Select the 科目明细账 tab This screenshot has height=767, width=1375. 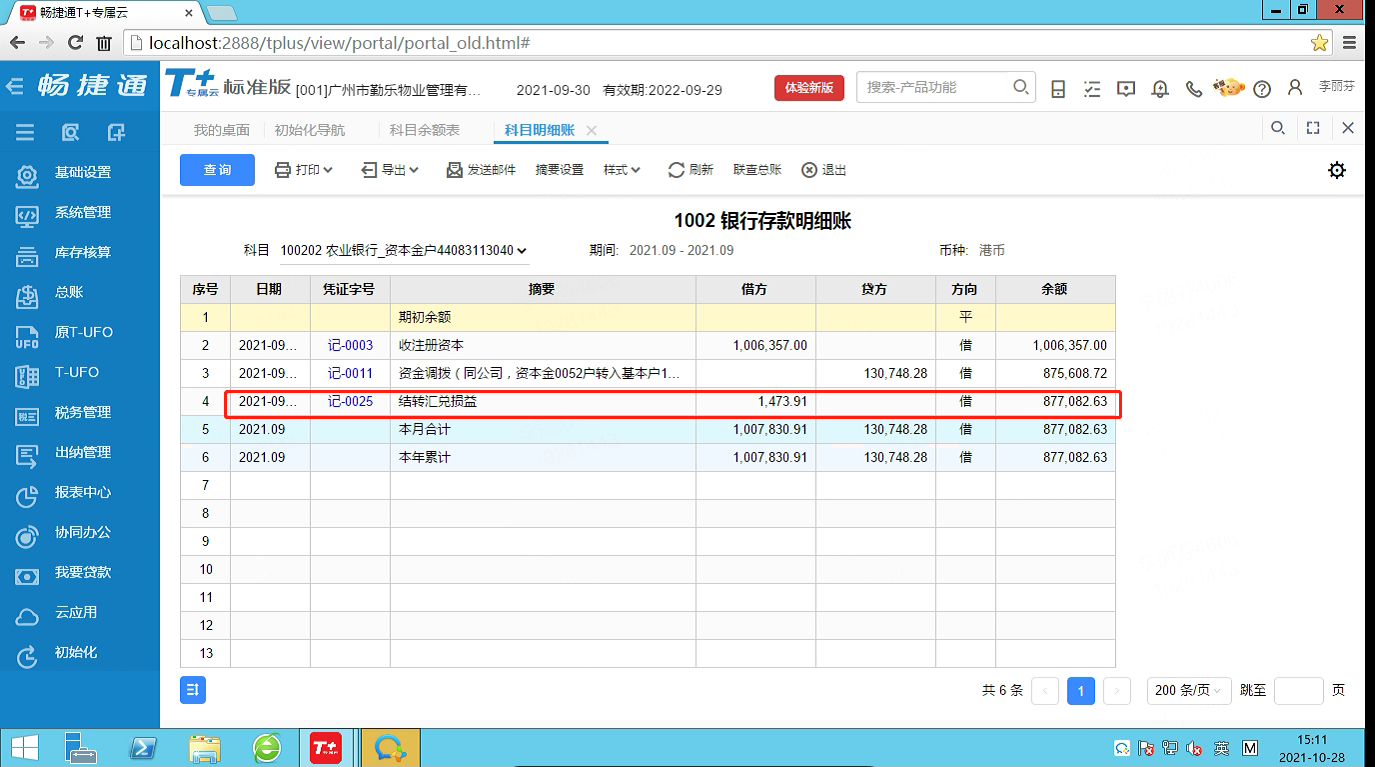pos(540,130)
